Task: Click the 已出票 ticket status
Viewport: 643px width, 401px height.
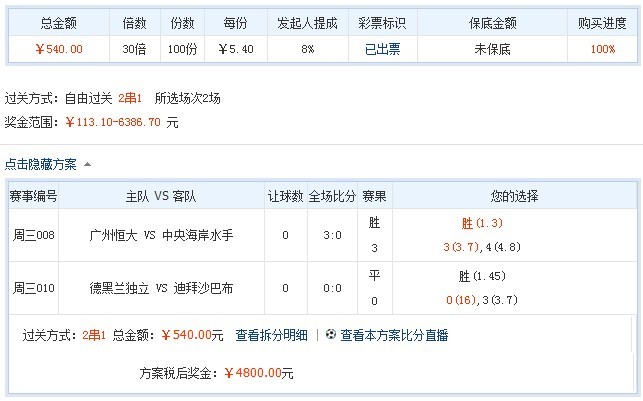Action: (383, 49)
